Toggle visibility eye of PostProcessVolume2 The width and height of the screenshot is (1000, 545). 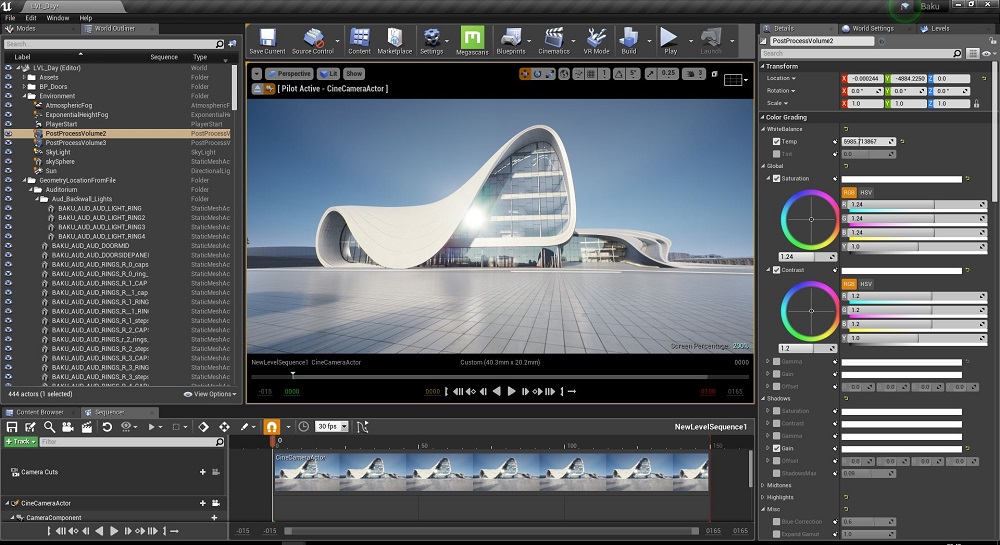(x=8, y=133)
